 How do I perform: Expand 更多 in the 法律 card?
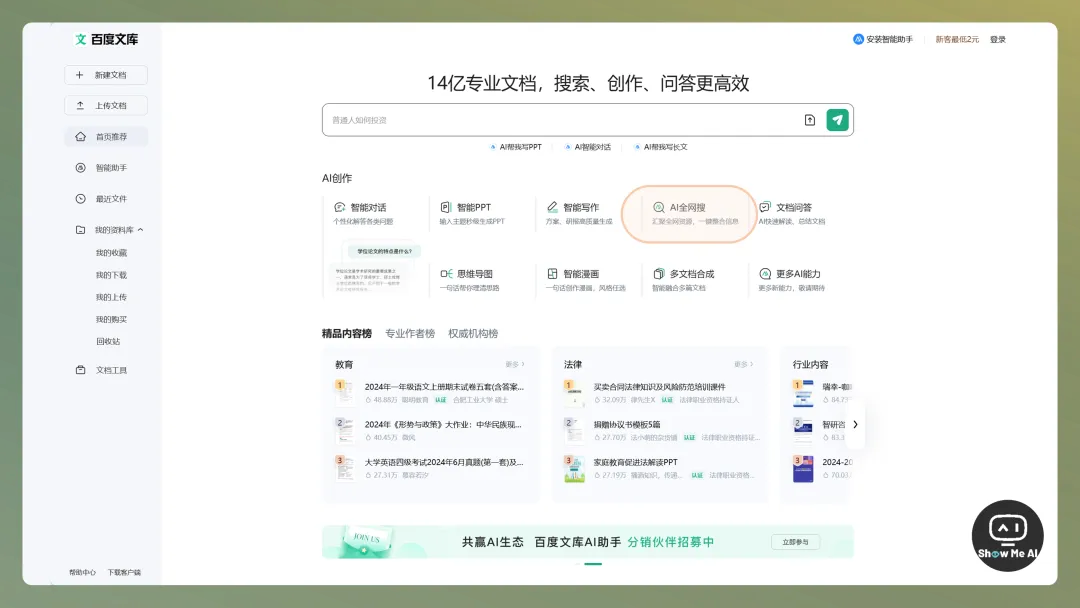(x=743, y=364)
